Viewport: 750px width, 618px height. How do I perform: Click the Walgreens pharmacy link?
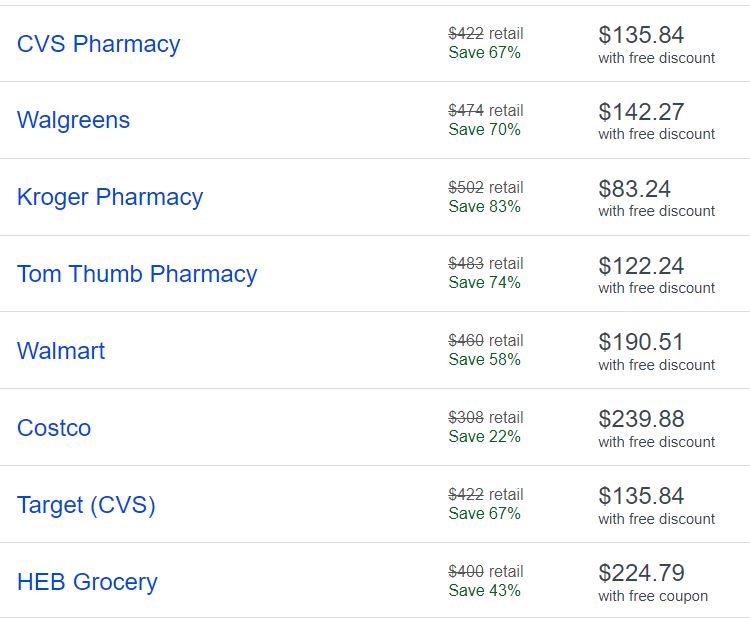[x=73, y=120]
